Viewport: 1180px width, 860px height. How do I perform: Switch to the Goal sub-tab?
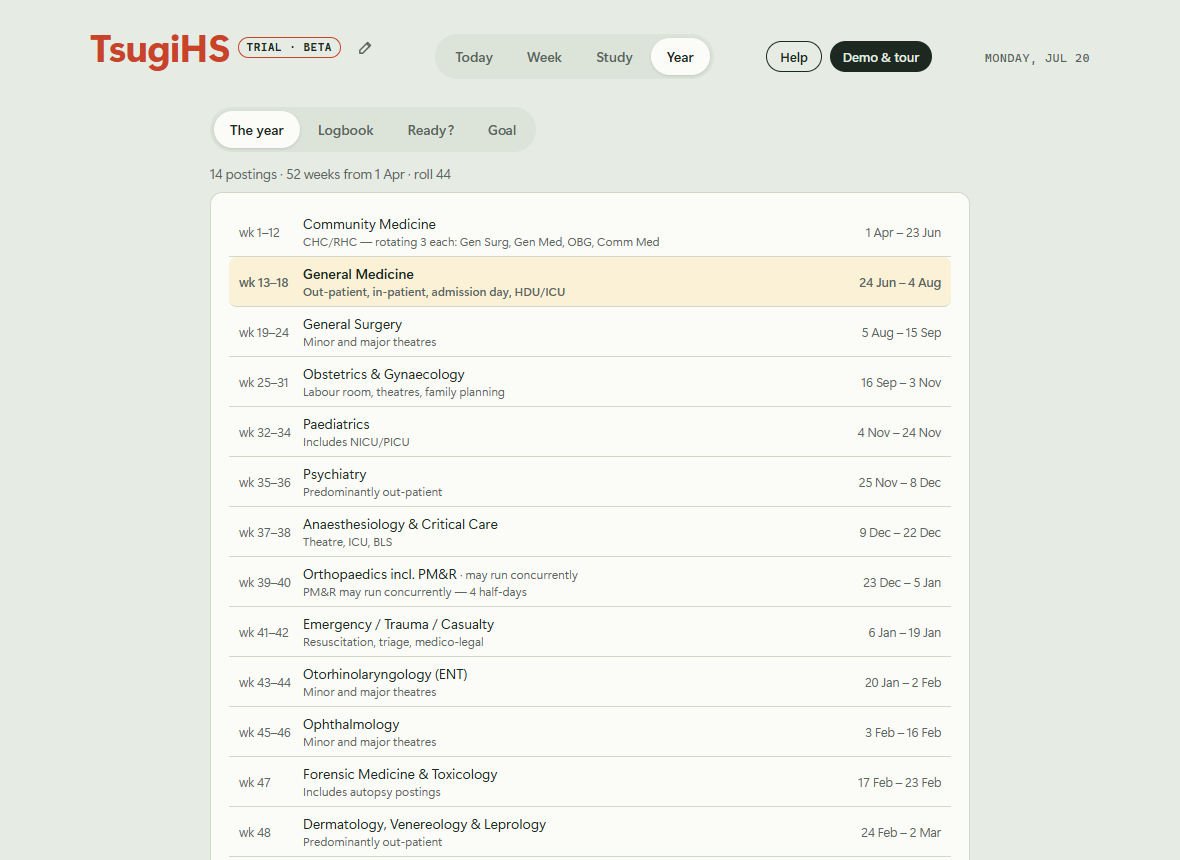502,130
